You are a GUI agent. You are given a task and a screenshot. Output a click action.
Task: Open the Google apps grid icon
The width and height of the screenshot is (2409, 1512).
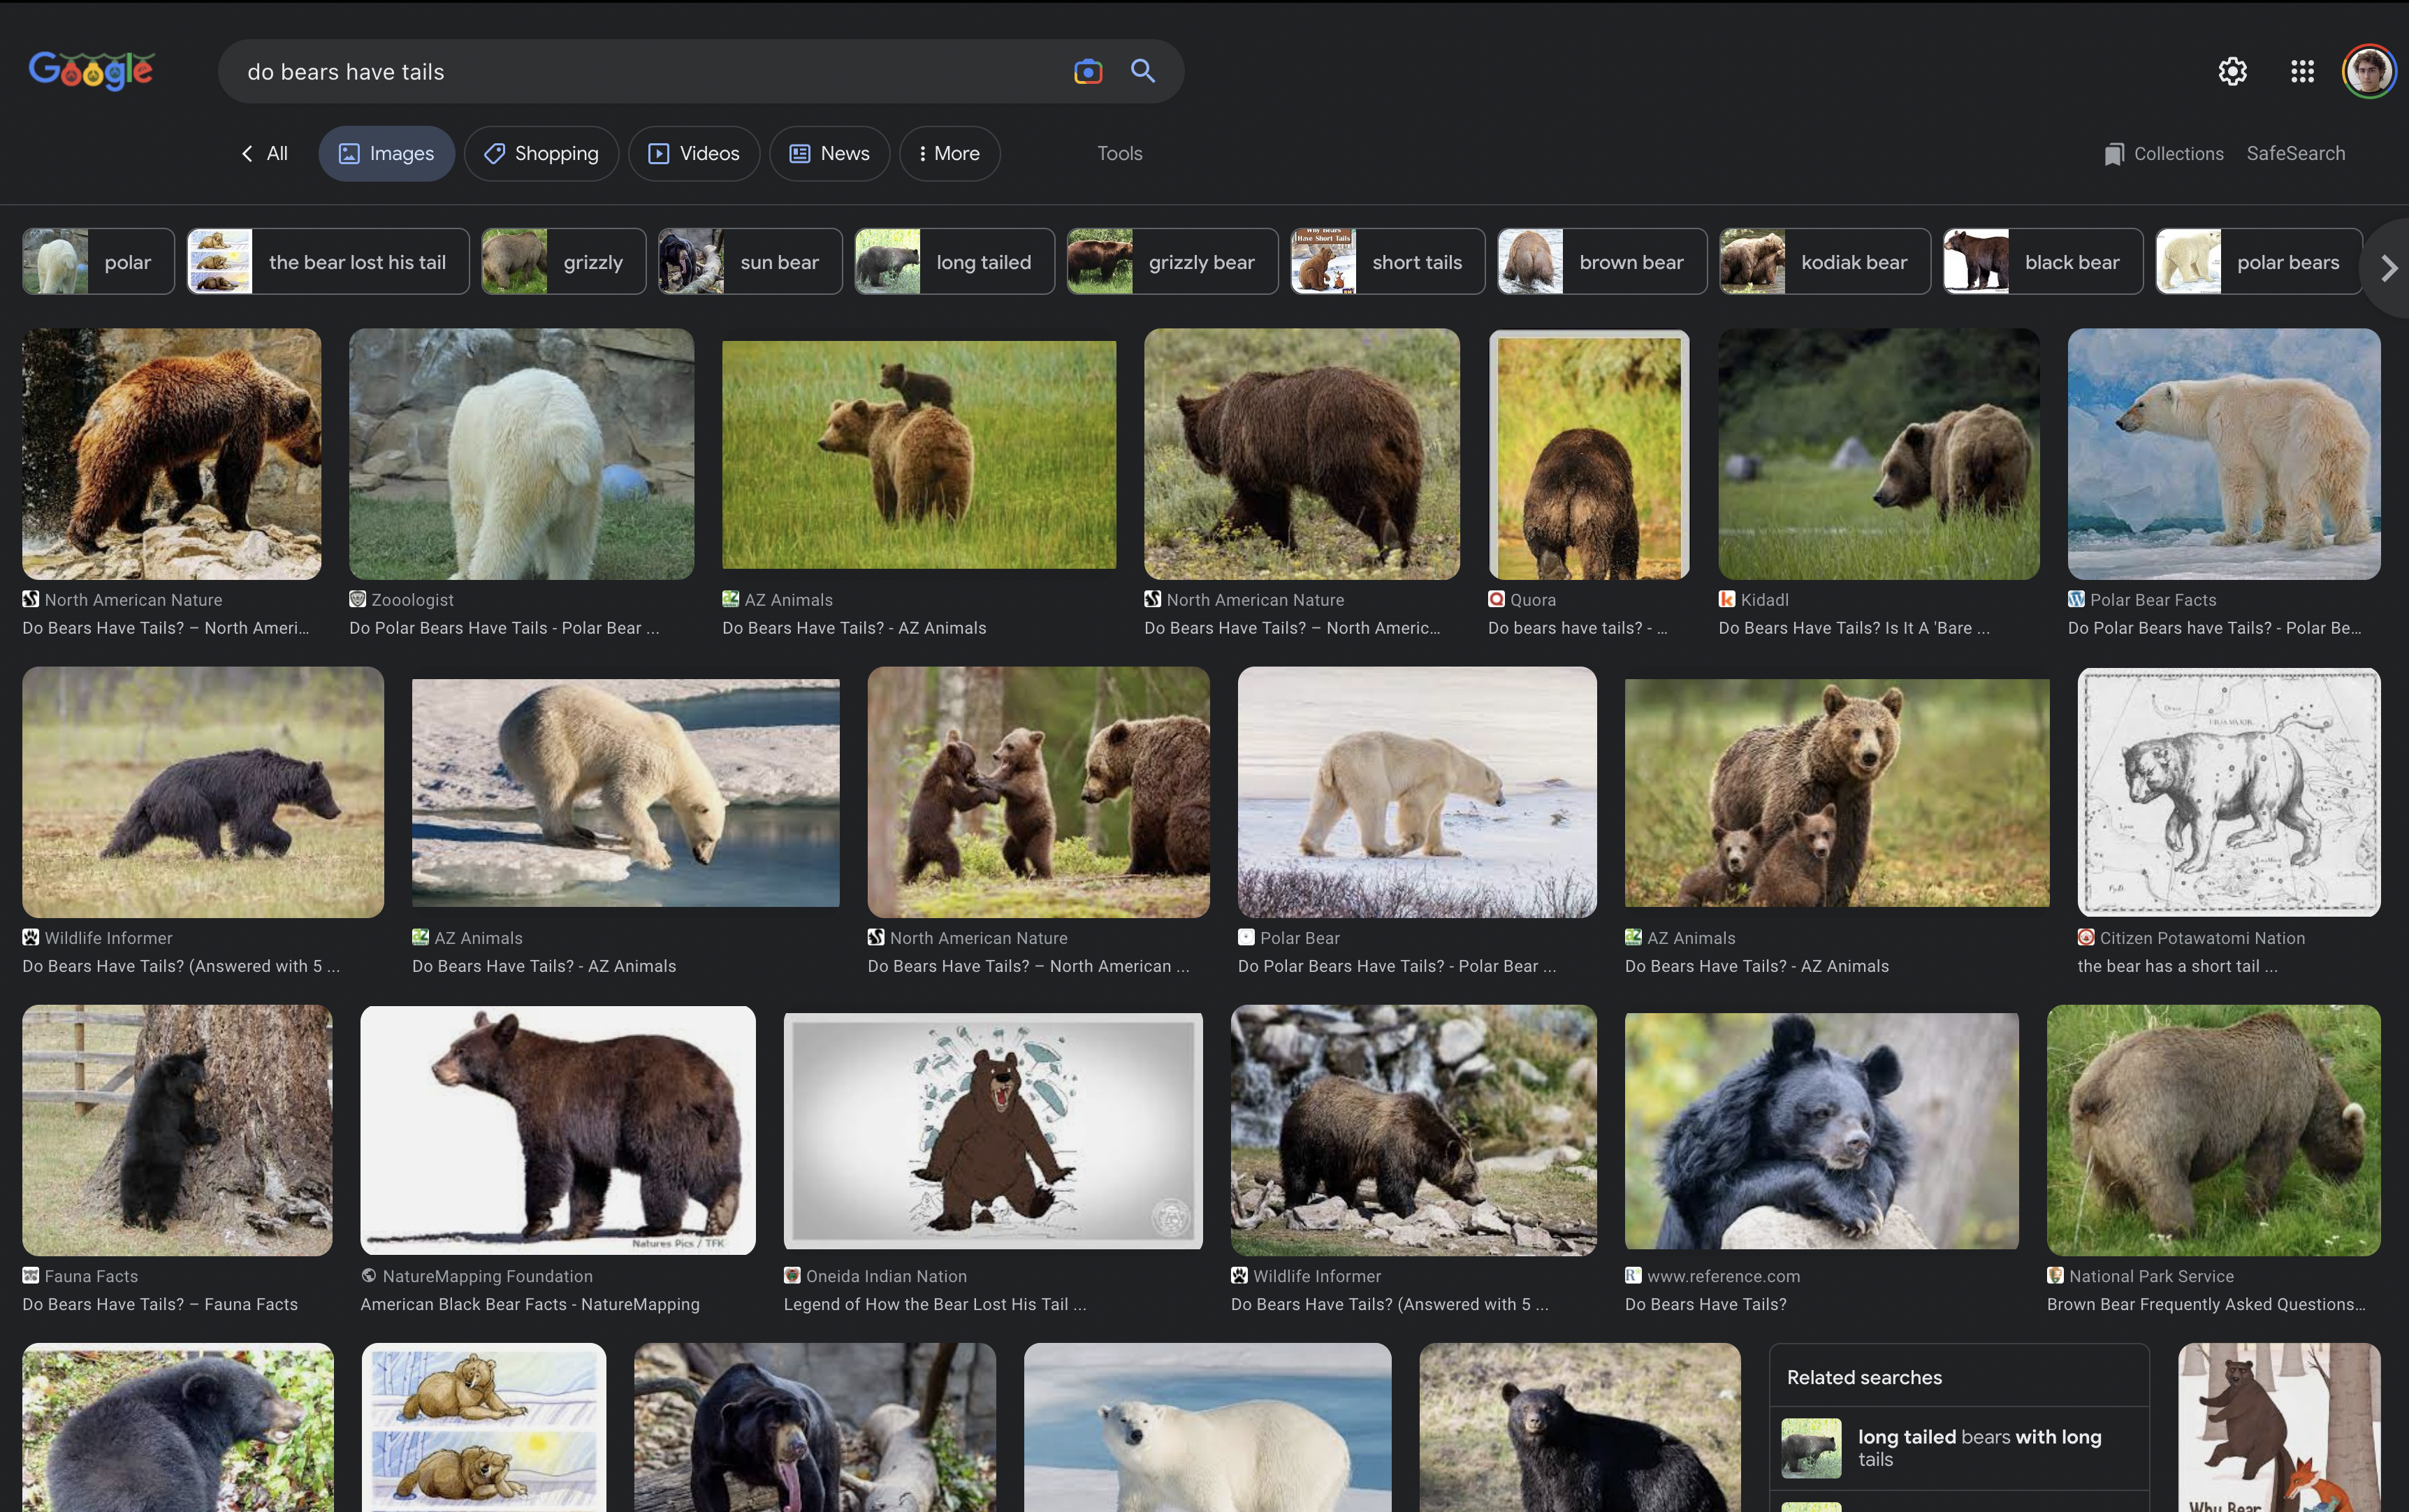(x=2302, y=71)
